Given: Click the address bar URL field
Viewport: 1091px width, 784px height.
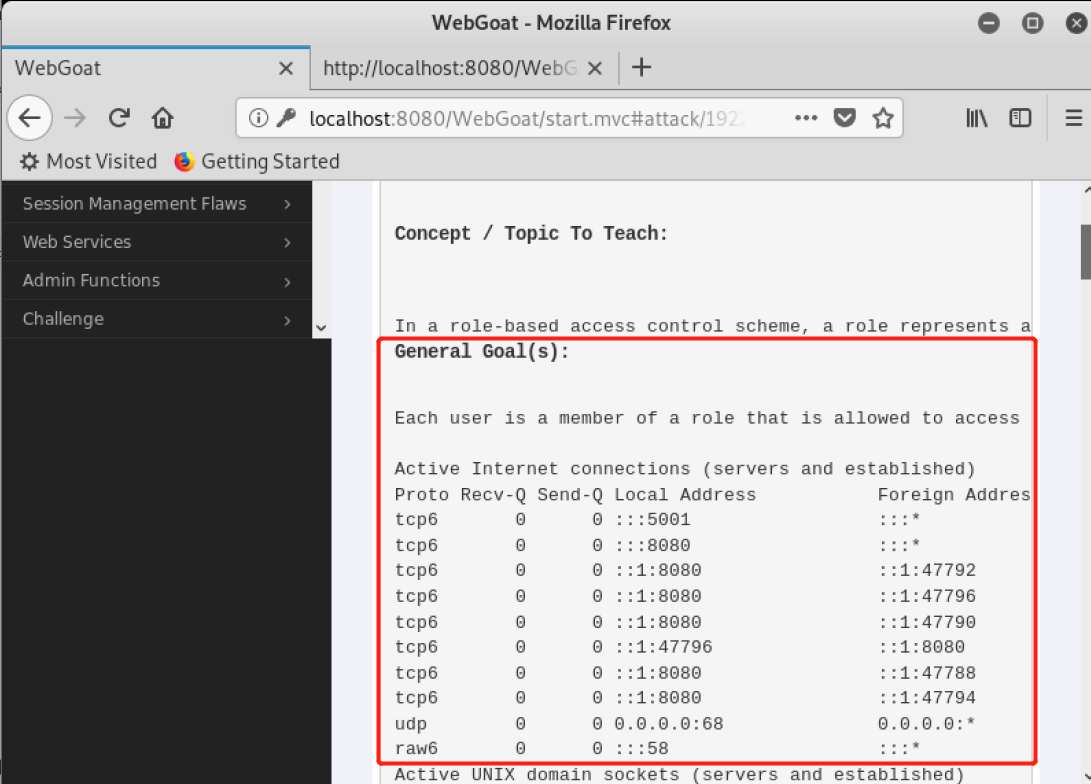Looking at the screenshot, I should [x=527, y=118].
